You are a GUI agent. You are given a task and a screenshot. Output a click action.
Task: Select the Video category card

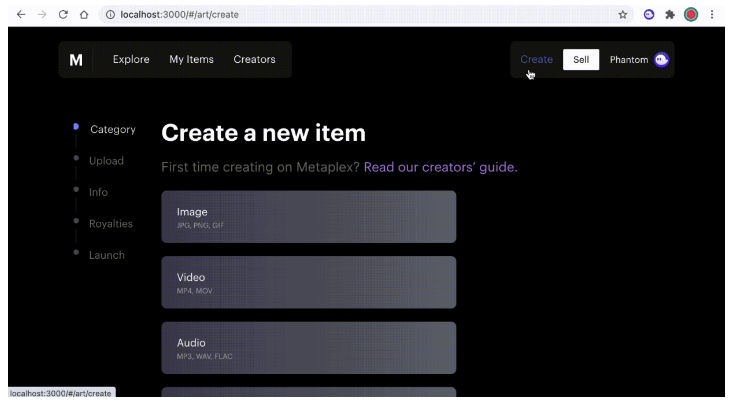[x=309, y=282]
